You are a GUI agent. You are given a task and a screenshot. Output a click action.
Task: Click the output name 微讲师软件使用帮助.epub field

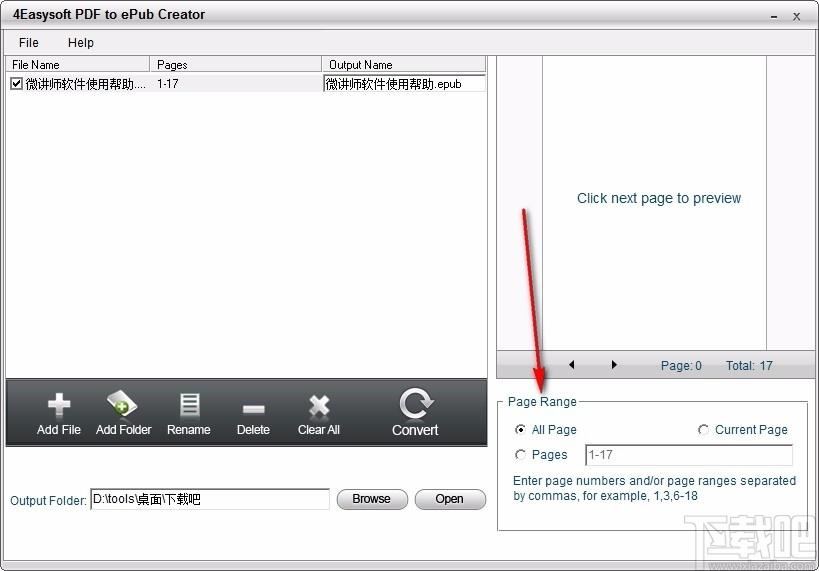tap(404, 84)
